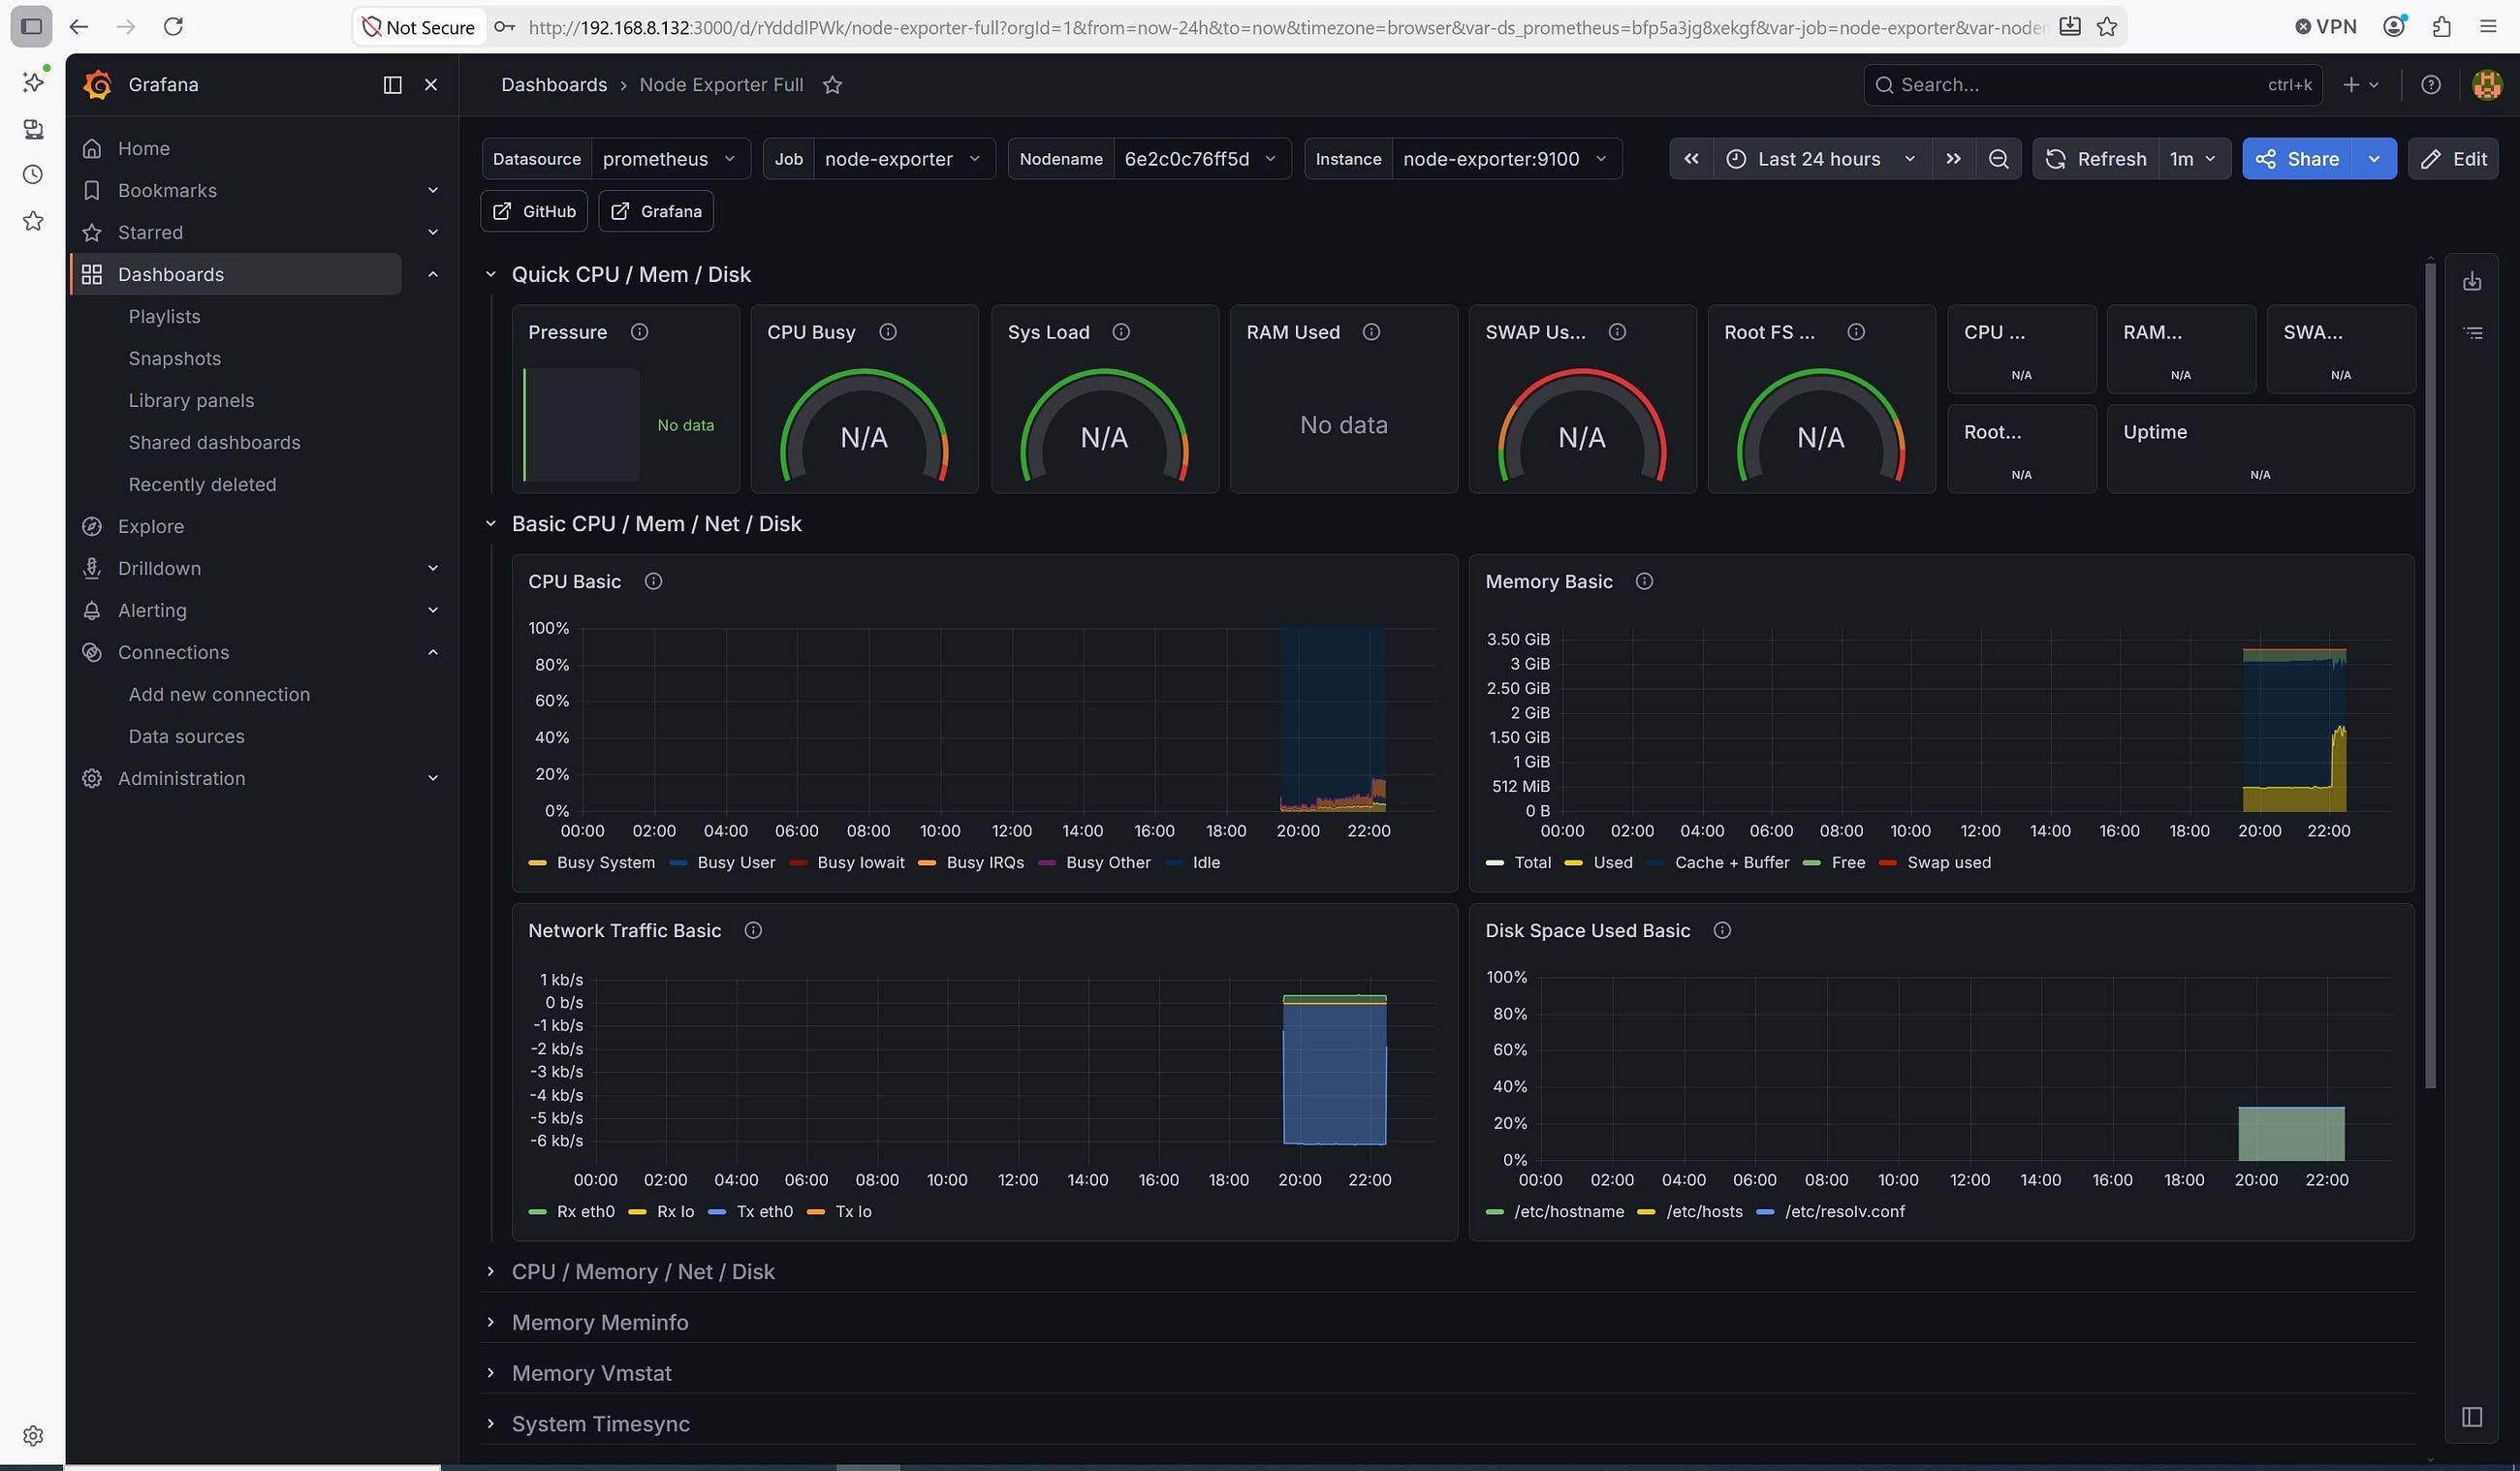Open the 1m refresh interval dropdown
The width and height of the screenshot is (2520, 1471).
[2193, 159]
